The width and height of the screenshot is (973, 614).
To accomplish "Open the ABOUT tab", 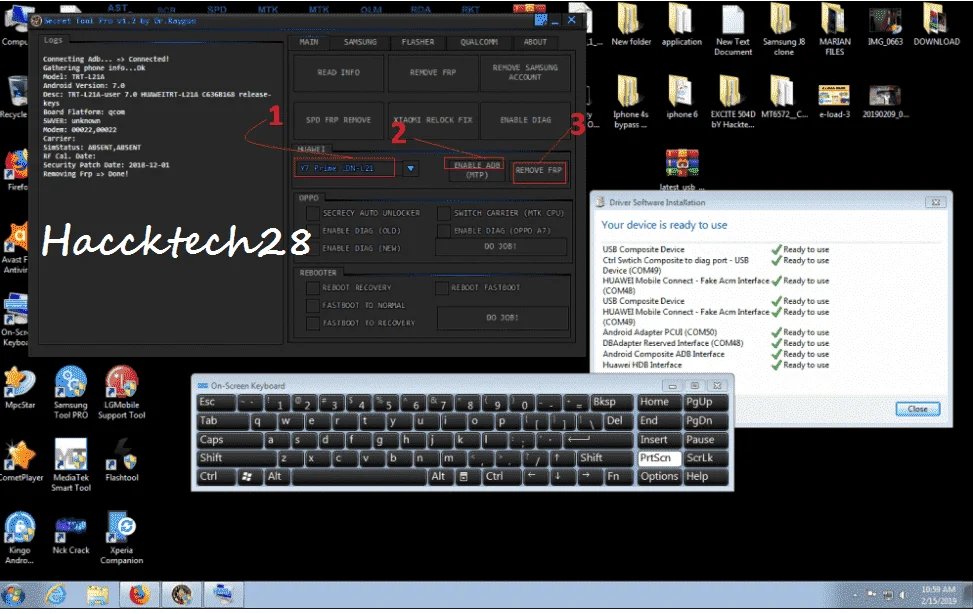I will [535, 42].
